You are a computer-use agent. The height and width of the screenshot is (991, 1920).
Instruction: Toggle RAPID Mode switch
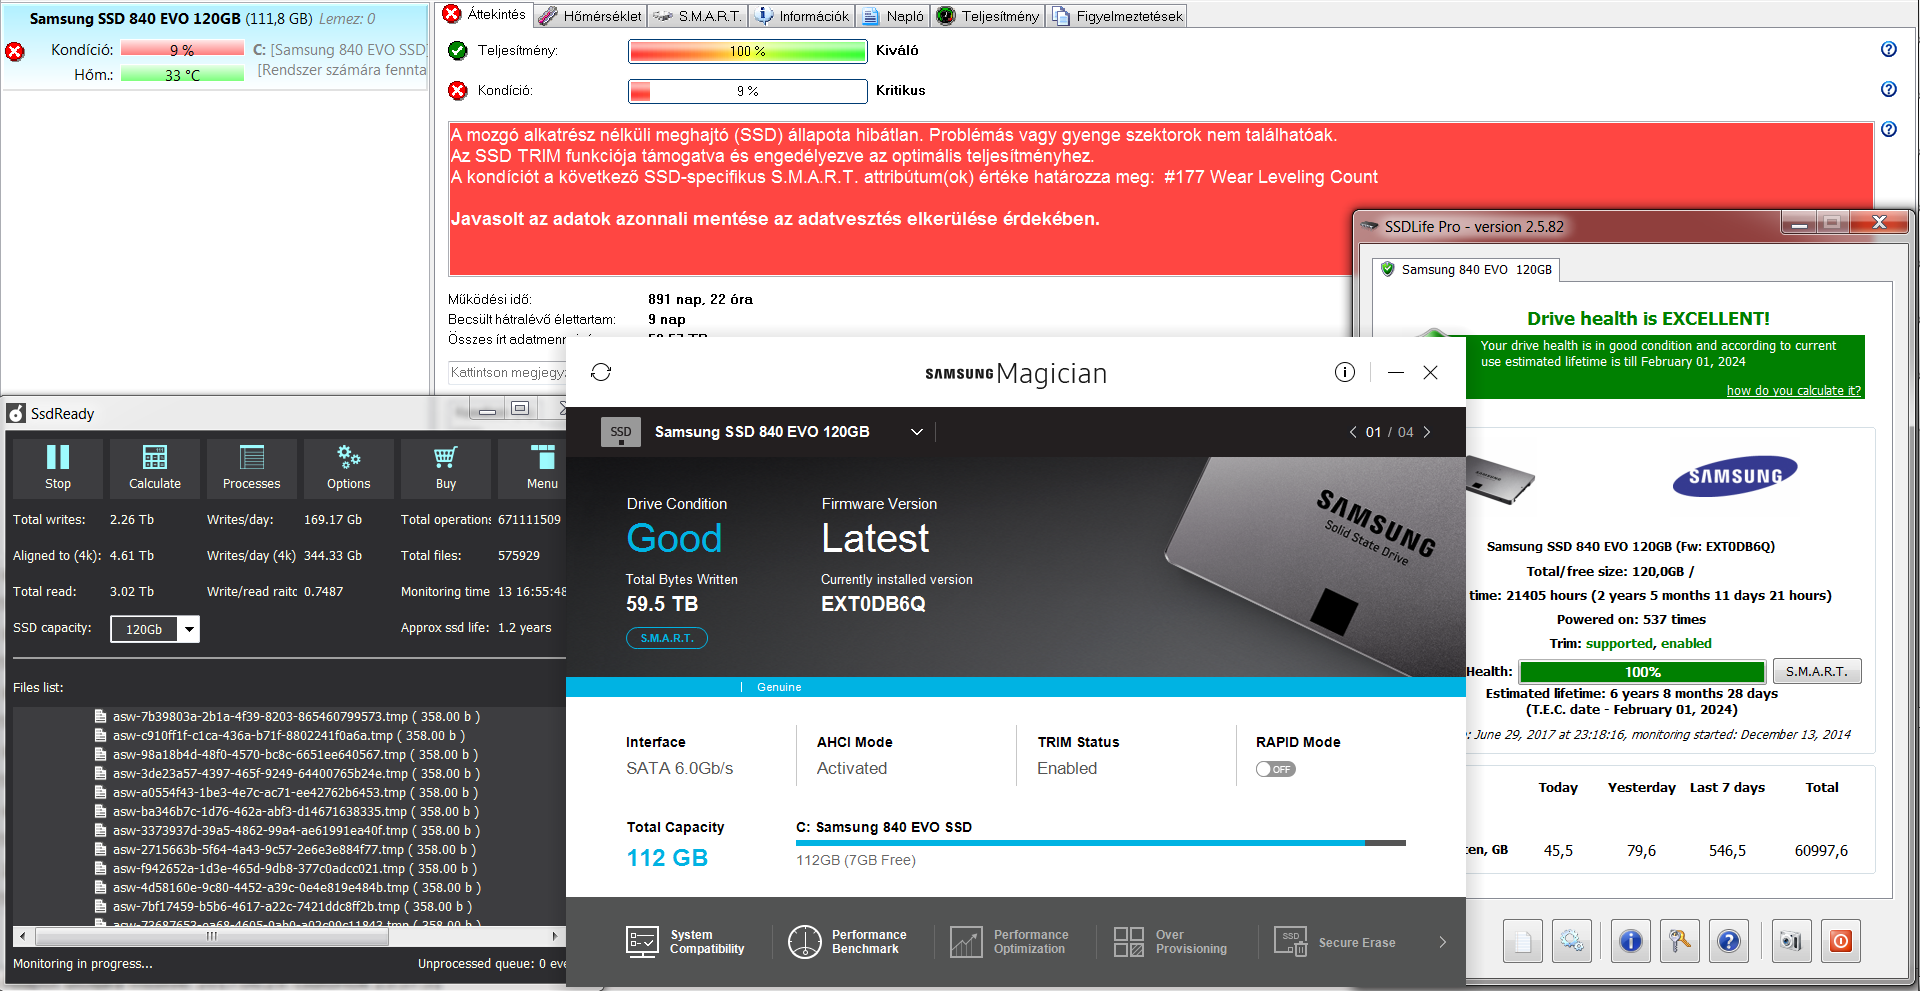pyautogui.click(x=1276, y=769)
